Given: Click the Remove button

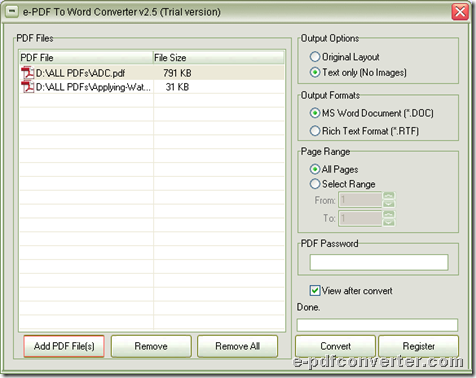Looking at the screenshot, I should pyautogui.click(x=151, y=346).
